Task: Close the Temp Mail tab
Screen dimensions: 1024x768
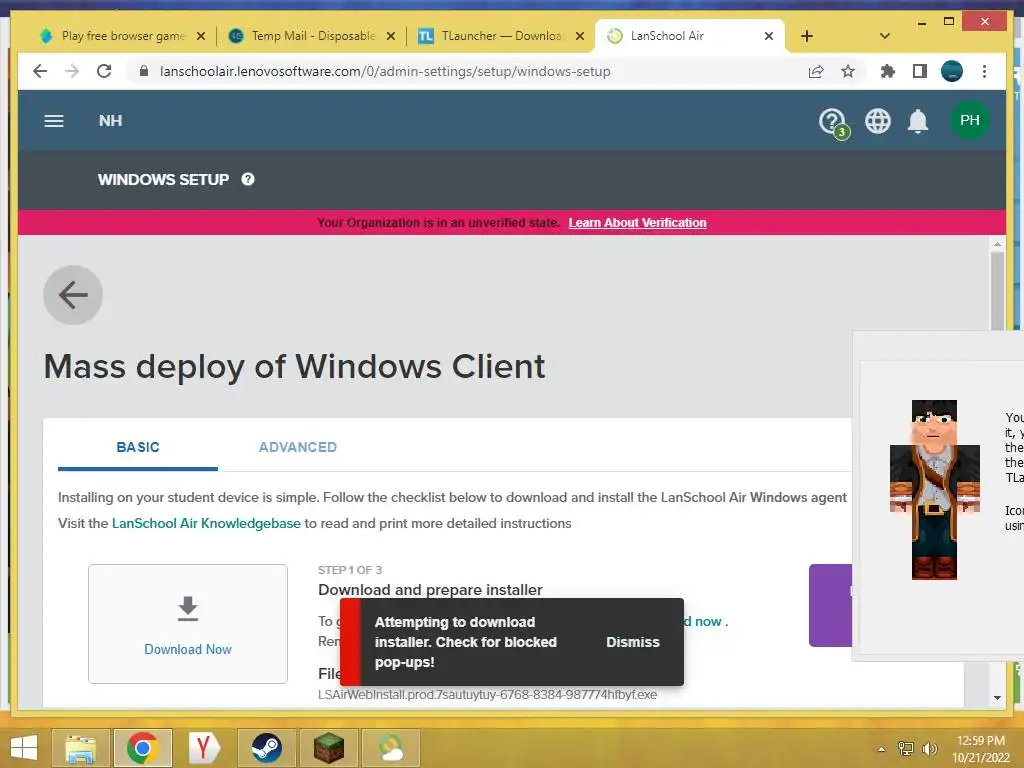Action: [x=391, y=36]
